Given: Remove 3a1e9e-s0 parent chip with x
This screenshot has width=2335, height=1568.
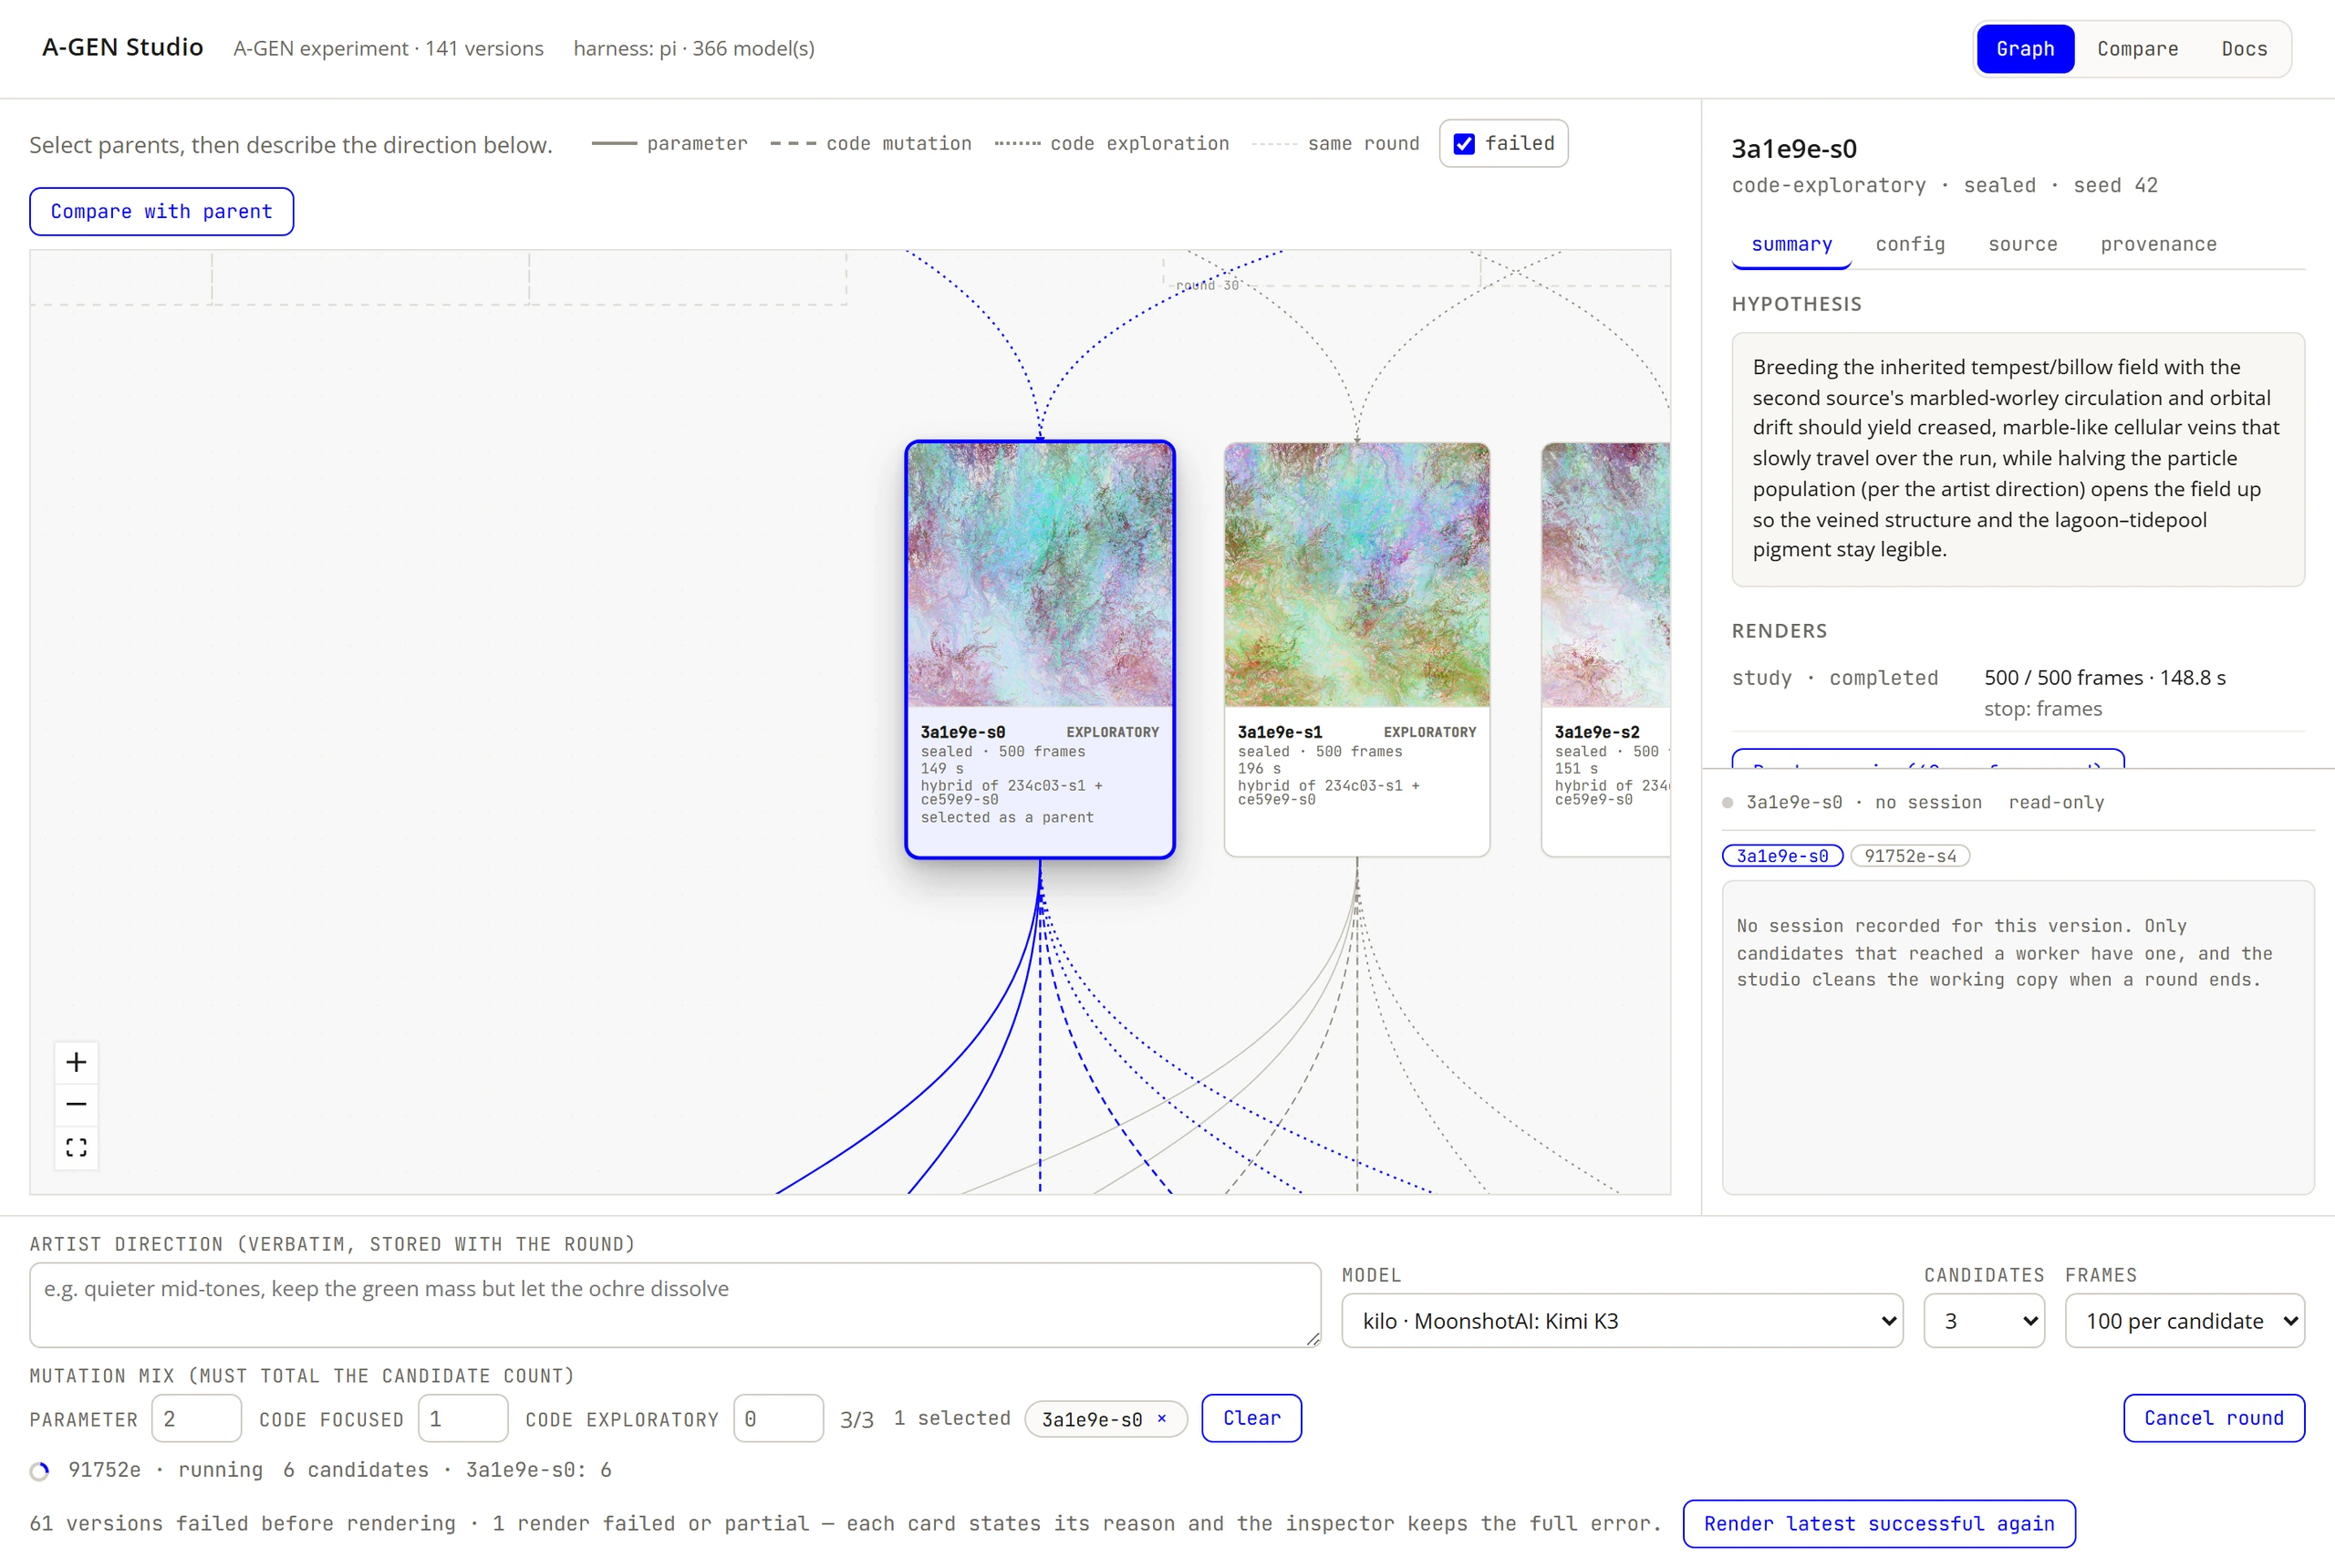Looking at the screenshot, I should coord(1162,1418).
